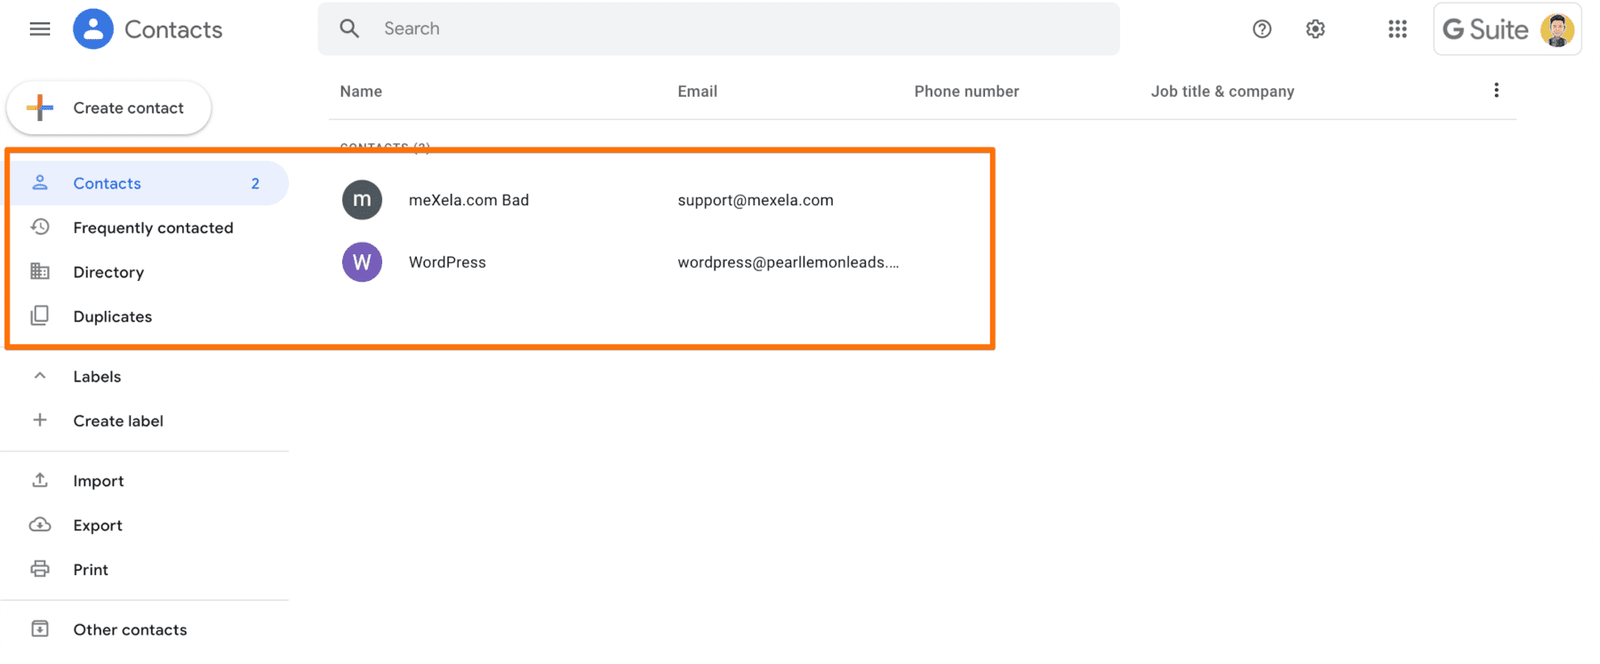The image size is (1600, 664).
Task: Focus the Search input field
Action: click(x=719, y=28)
